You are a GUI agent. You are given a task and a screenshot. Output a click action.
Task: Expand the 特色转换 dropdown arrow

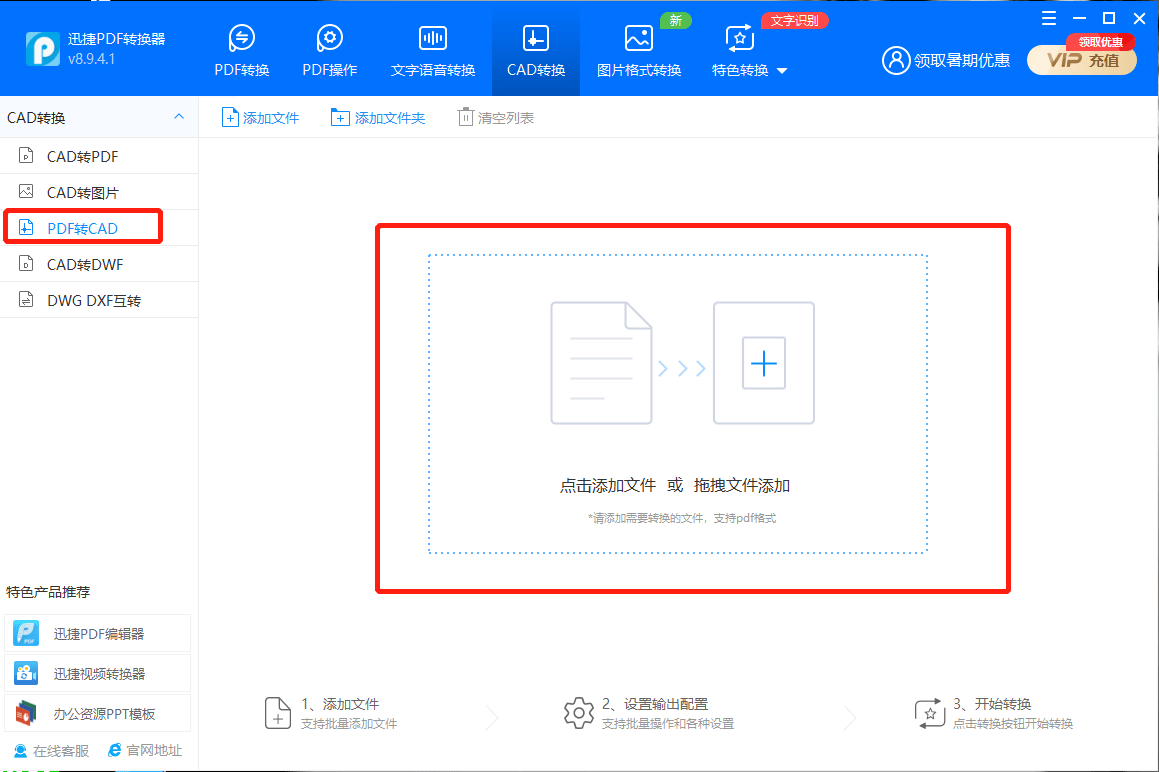click(x=782, y=71)
